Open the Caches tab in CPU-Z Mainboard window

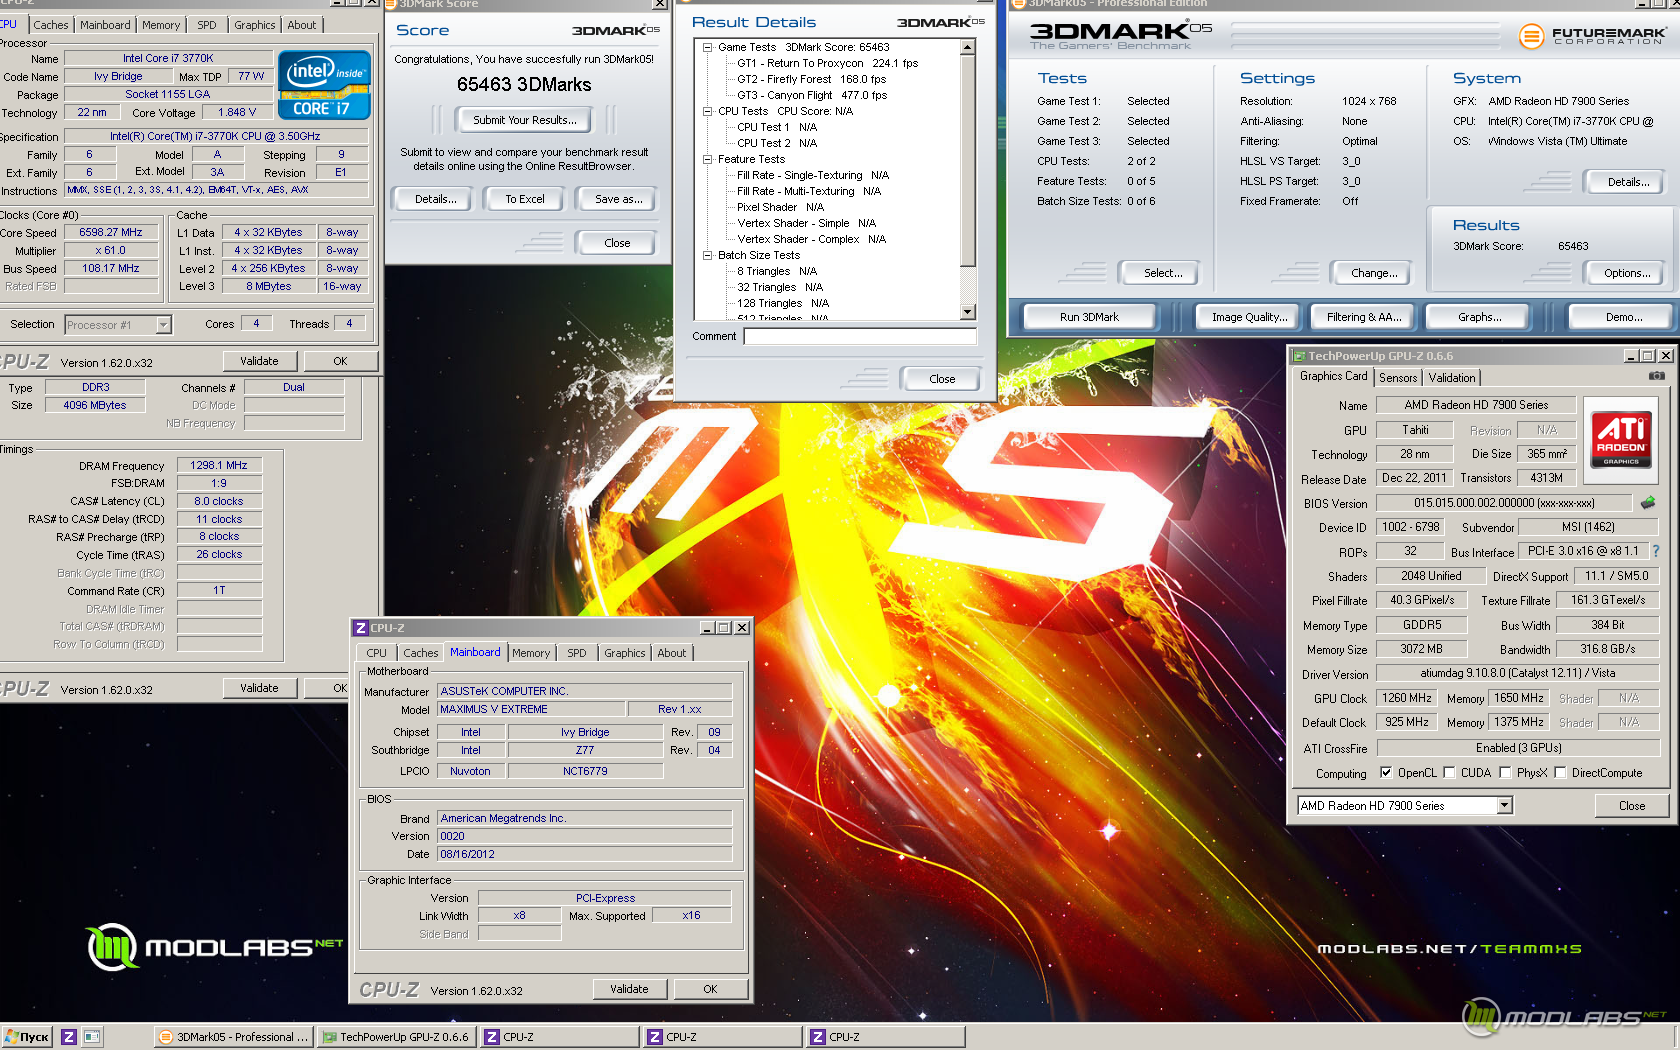coord(420,653)
